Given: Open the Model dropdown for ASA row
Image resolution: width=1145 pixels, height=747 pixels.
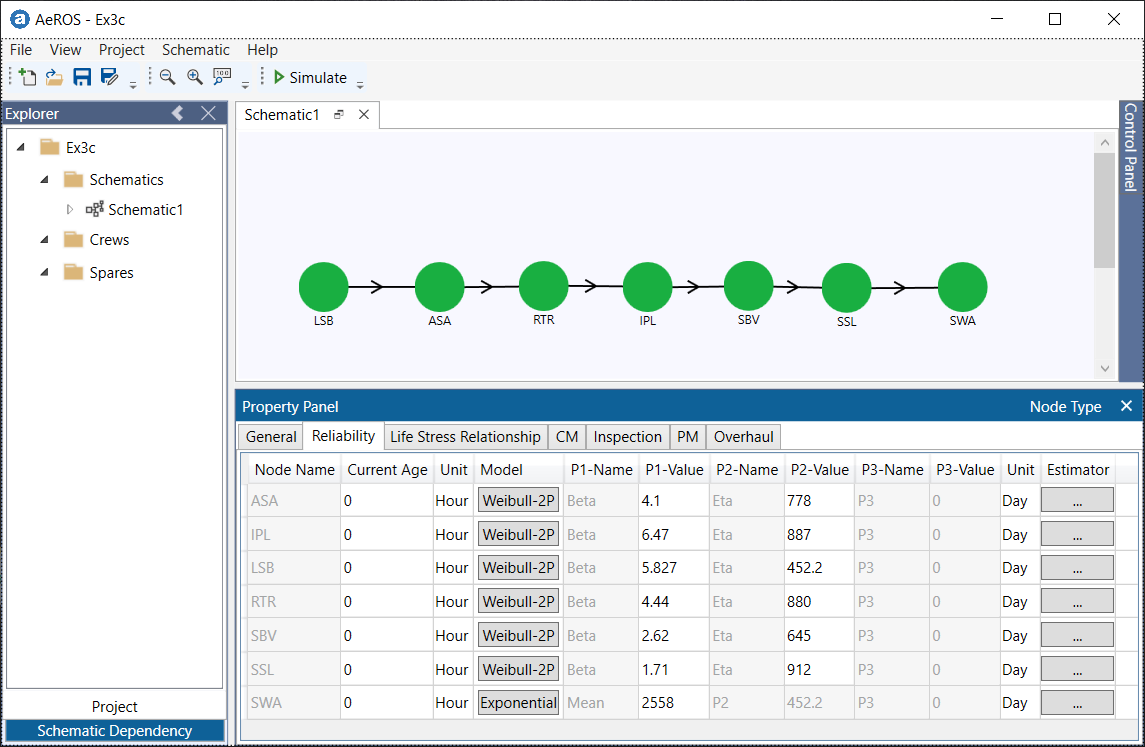Looking at the screenshot, I should click(x=518, y=501).
